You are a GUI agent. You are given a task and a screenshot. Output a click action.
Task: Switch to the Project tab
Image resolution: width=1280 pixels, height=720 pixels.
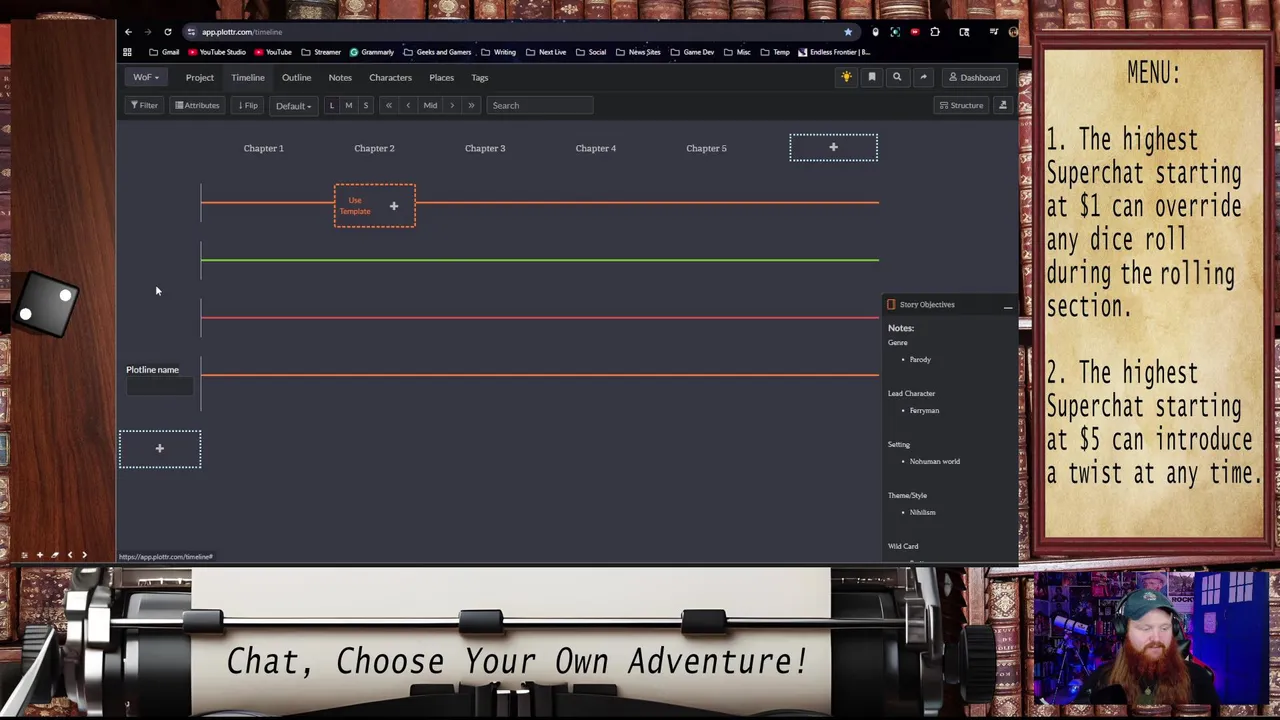point(199,77)
